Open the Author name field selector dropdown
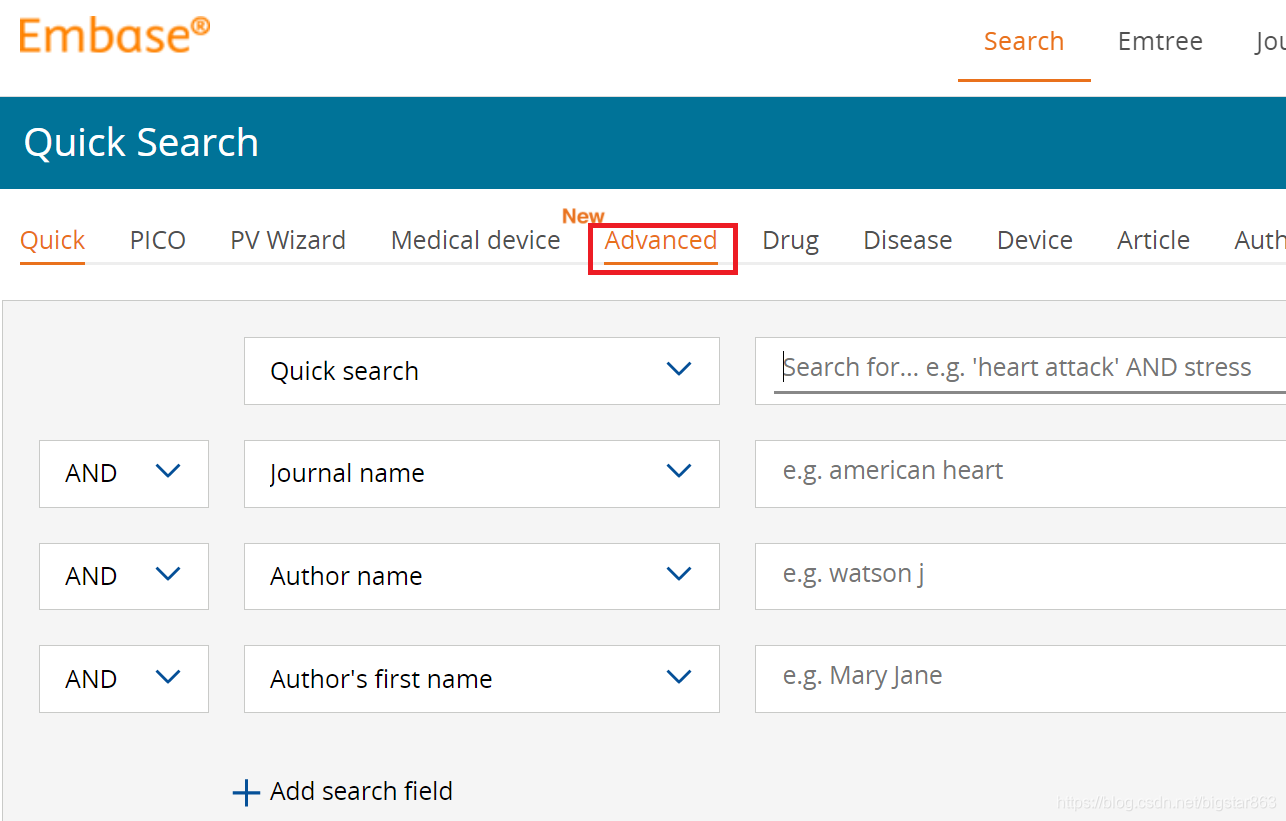The height and width of the screenshot is (821, 1286). point(482,576)
